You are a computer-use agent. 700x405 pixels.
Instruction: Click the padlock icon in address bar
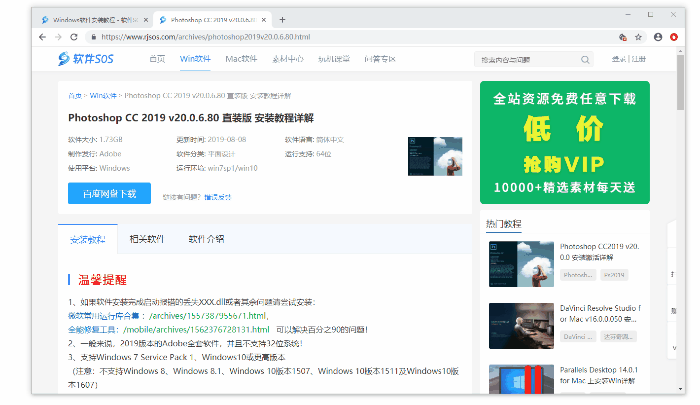(x=93, y=37)
